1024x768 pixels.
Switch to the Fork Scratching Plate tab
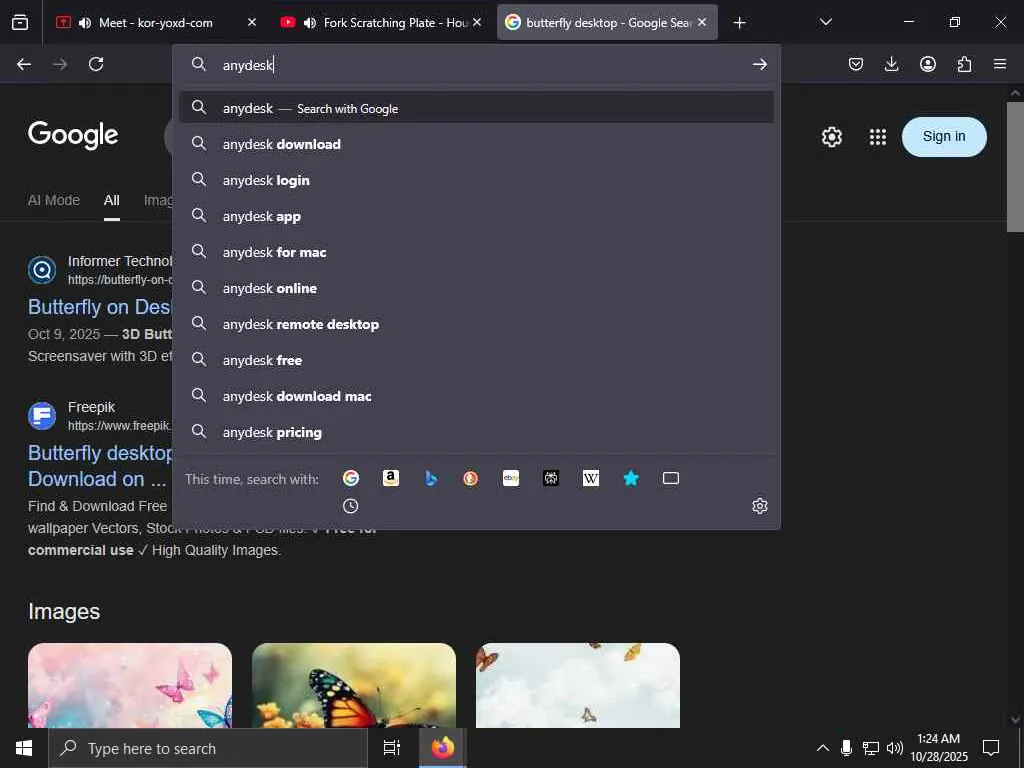381,23
